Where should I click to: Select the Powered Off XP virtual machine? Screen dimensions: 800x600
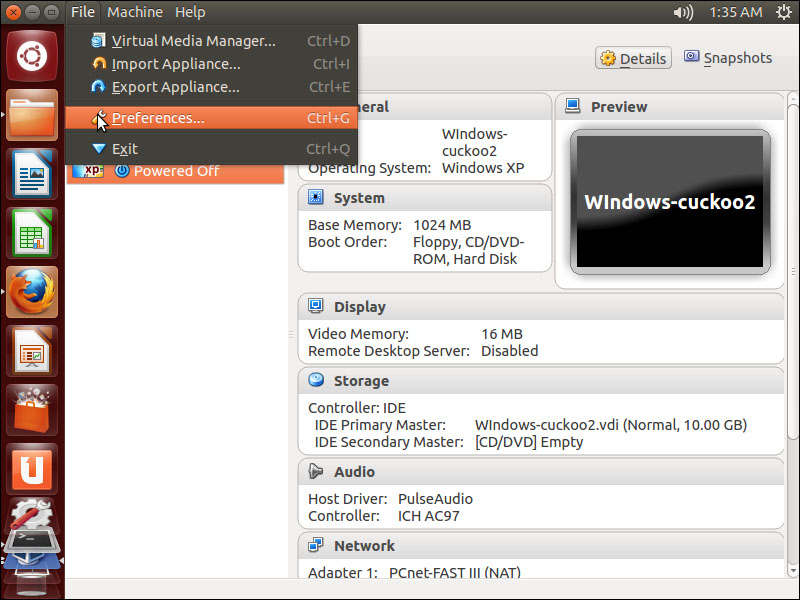(x=175, y=172)
